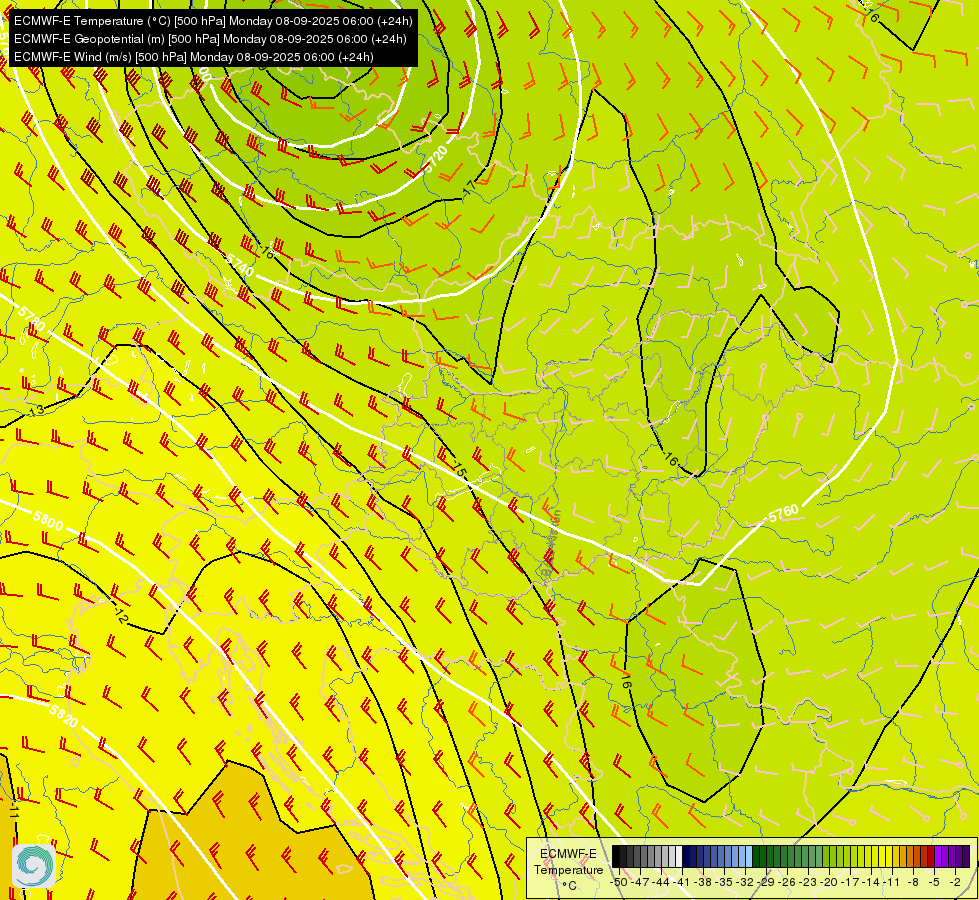Click the -5 tick label on the legend

pos(933,883)
